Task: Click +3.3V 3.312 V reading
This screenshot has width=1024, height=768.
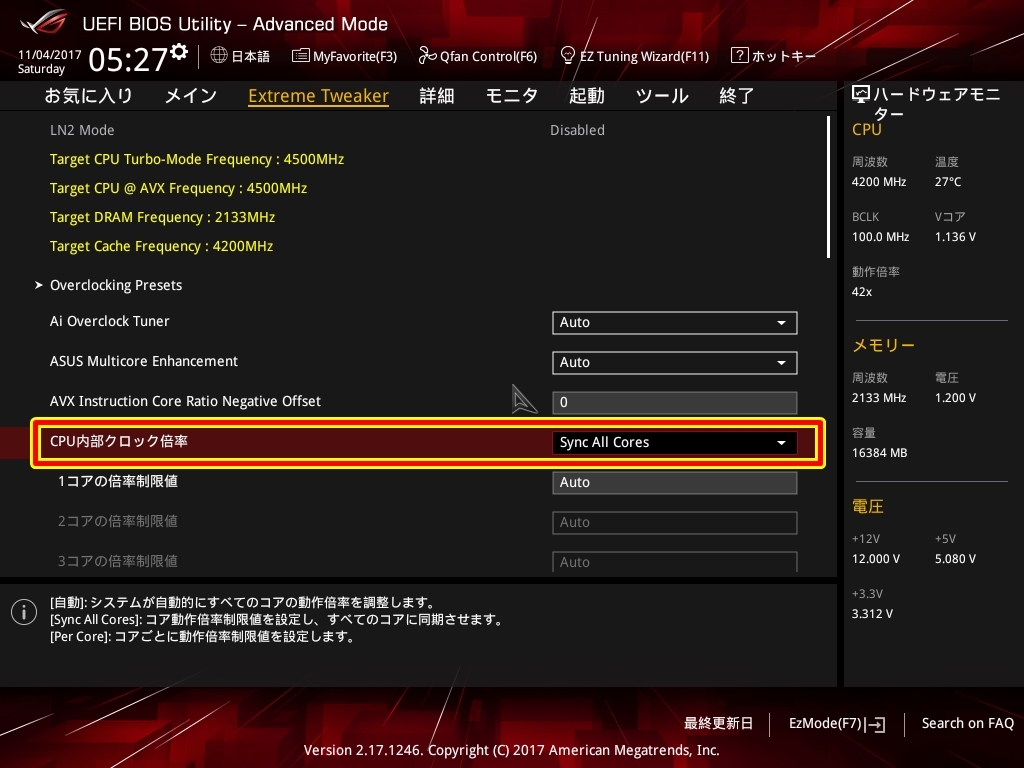Action: (872, 614)
